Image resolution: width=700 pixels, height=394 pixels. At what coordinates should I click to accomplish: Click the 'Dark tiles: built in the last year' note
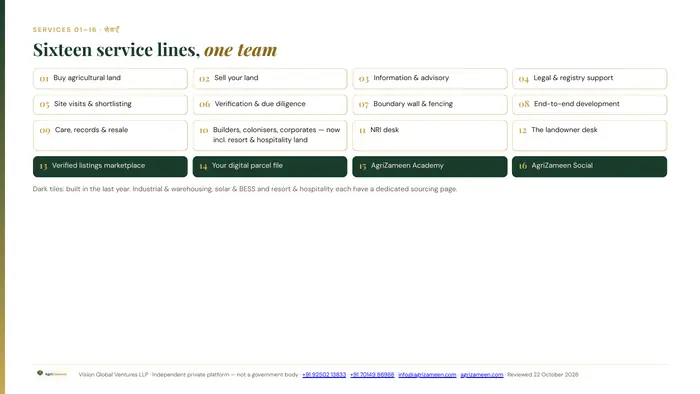coord(245,189)
